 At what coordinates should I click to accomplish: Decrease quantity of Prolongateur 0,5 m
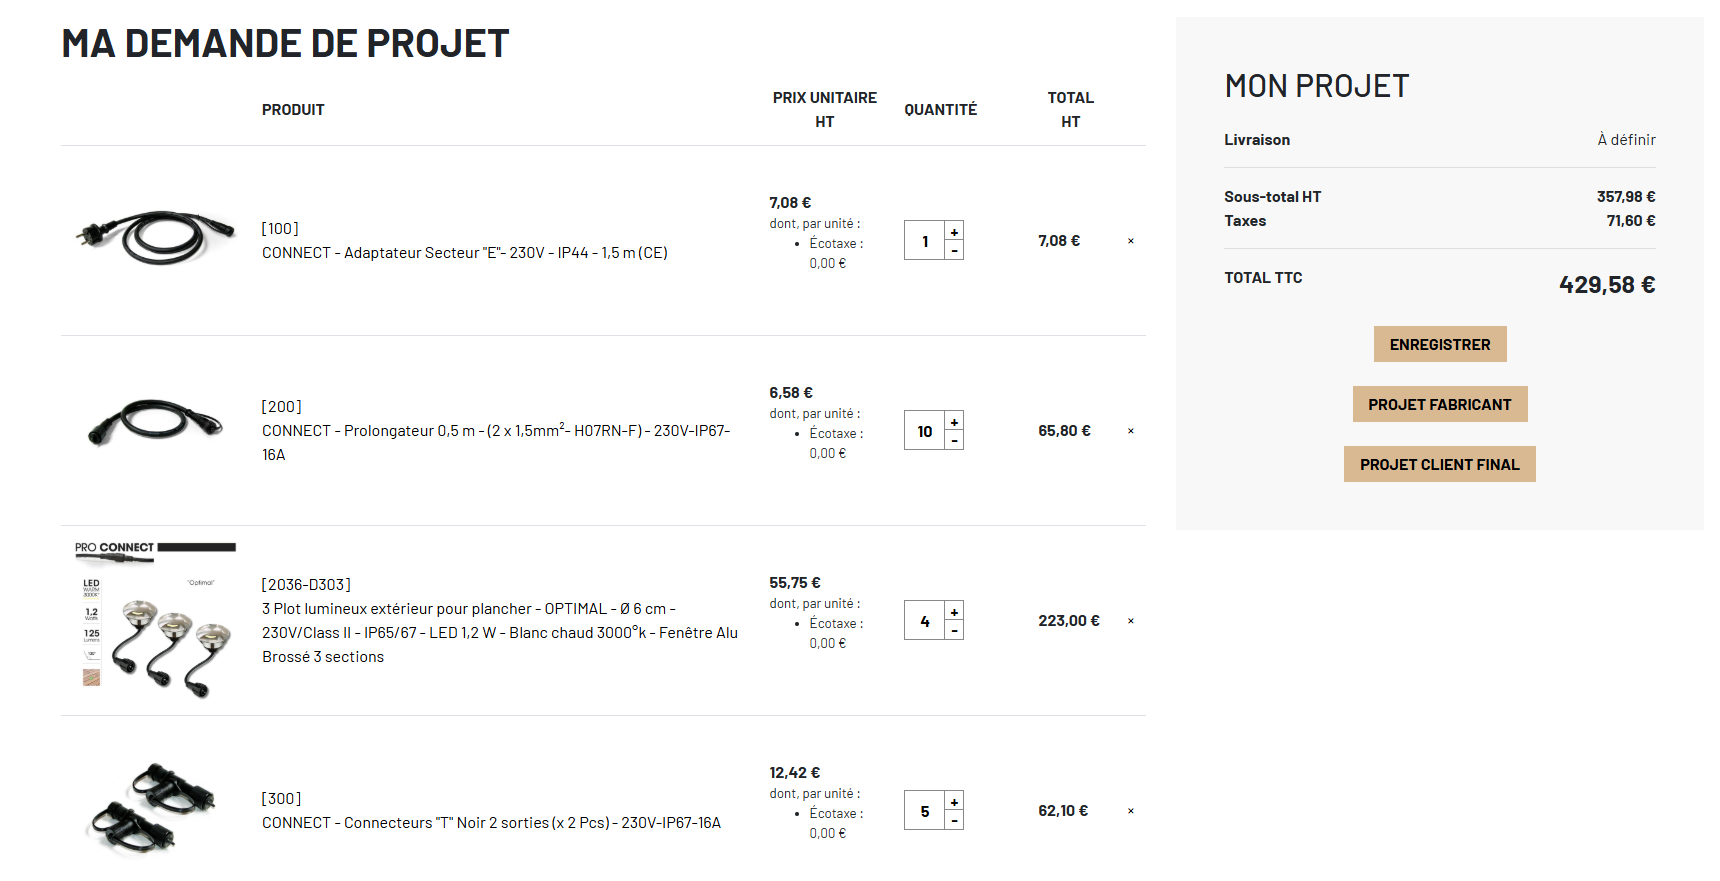[954, 441]
